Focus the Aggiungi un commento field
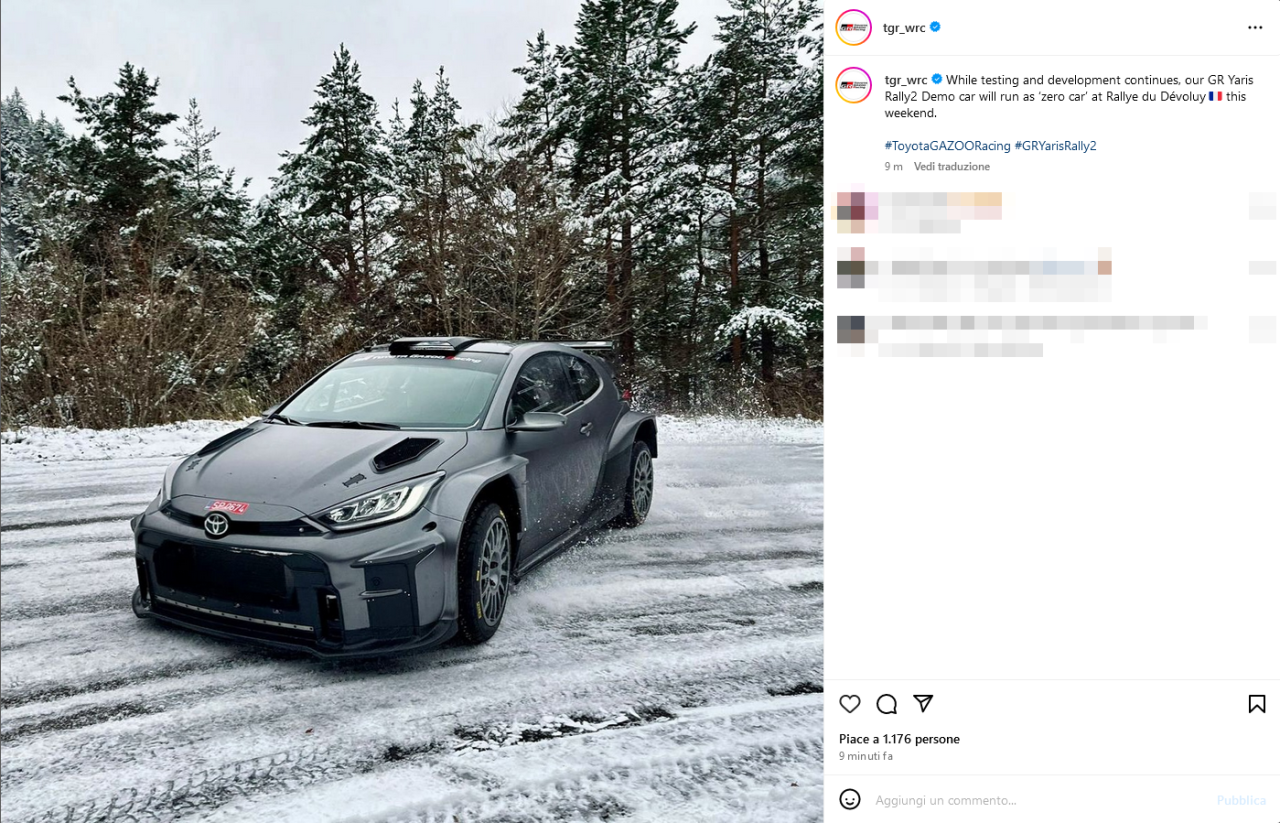This screenshot has height=823, width=1280. (x=1040, y=800)
